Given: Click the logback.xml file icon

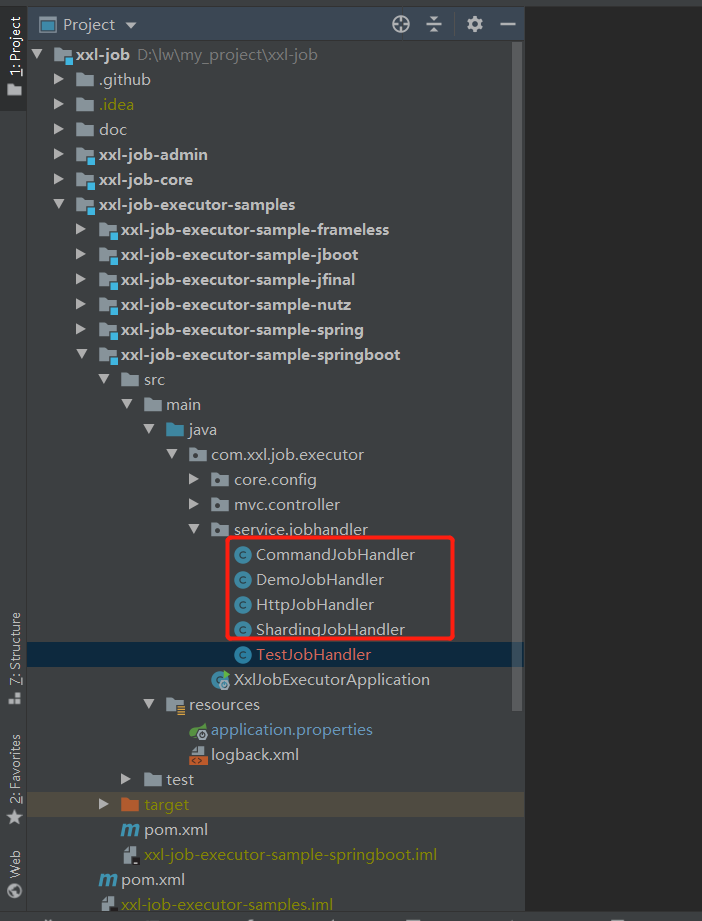Looking at the screenshot, I should [x=199, y=755].
